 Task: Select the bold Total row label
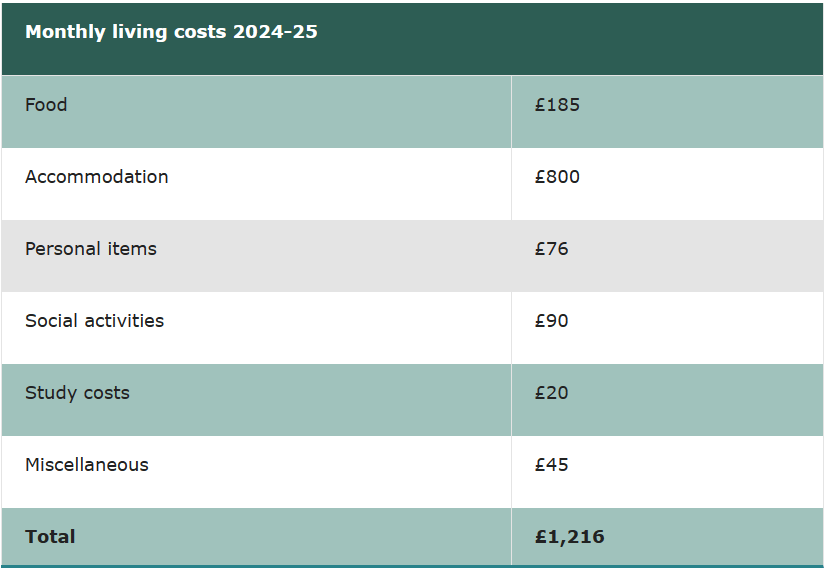[50, 537]
